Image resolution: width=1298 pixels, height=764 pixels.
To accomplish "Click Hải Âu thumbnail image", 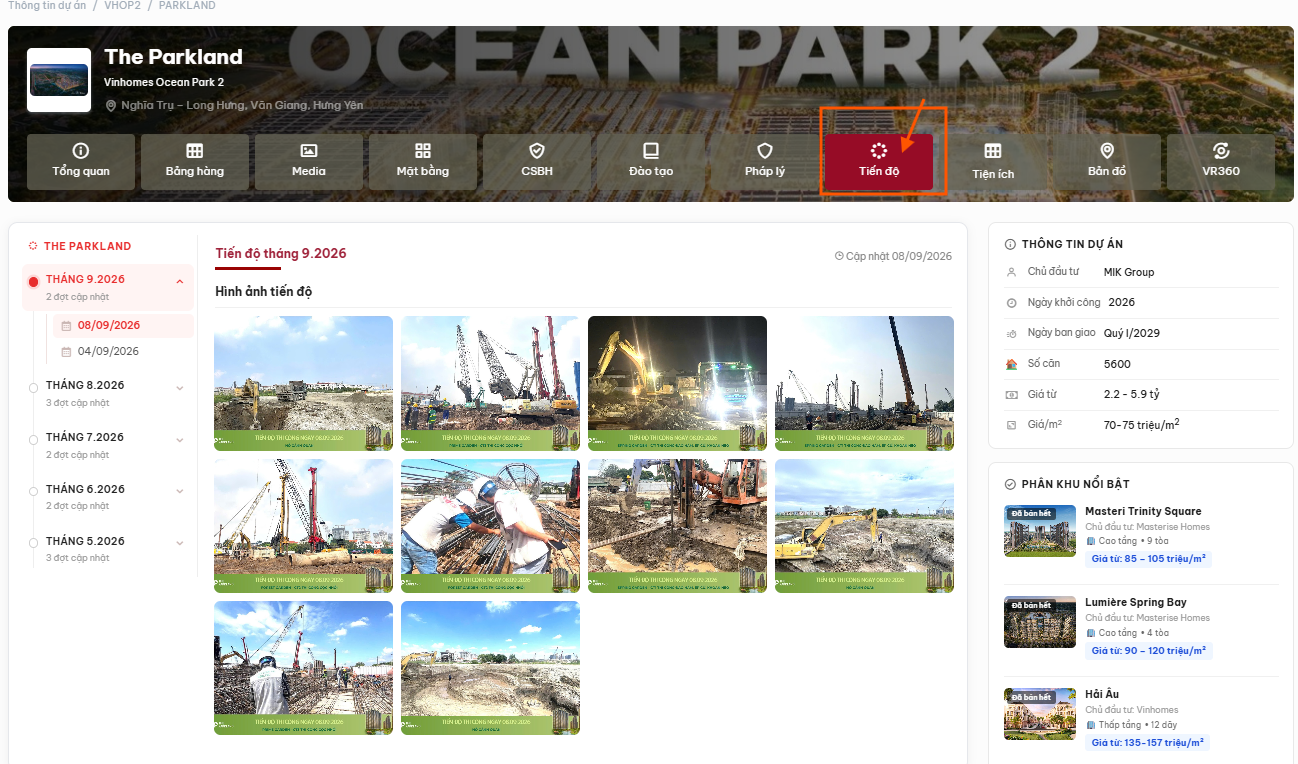I will point(1040,713).
